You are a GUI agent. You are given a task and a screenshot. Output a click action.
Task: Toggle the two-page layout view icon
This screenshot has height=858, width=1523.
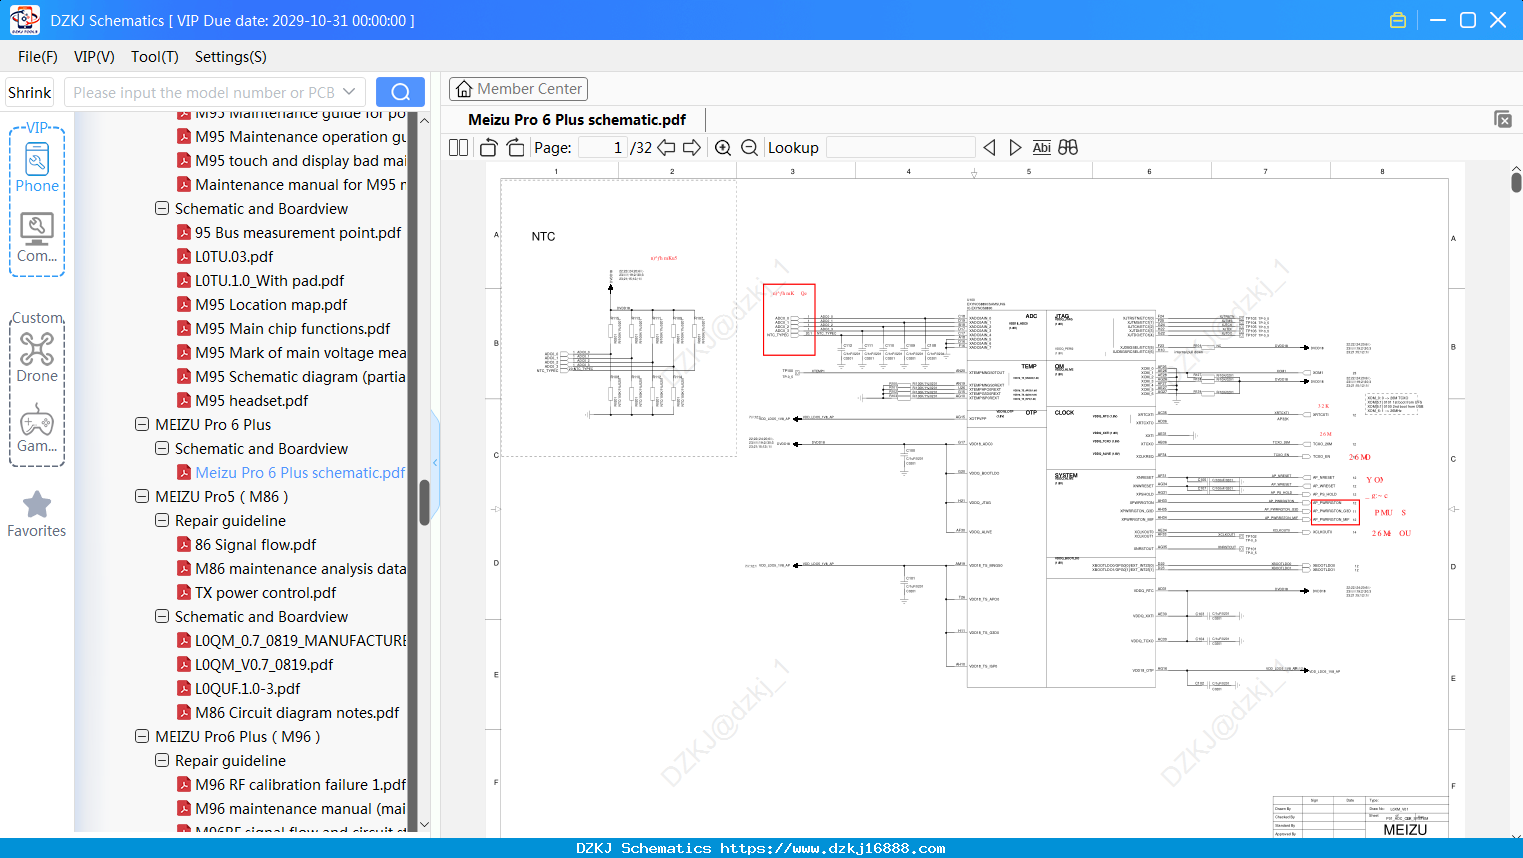458,147
